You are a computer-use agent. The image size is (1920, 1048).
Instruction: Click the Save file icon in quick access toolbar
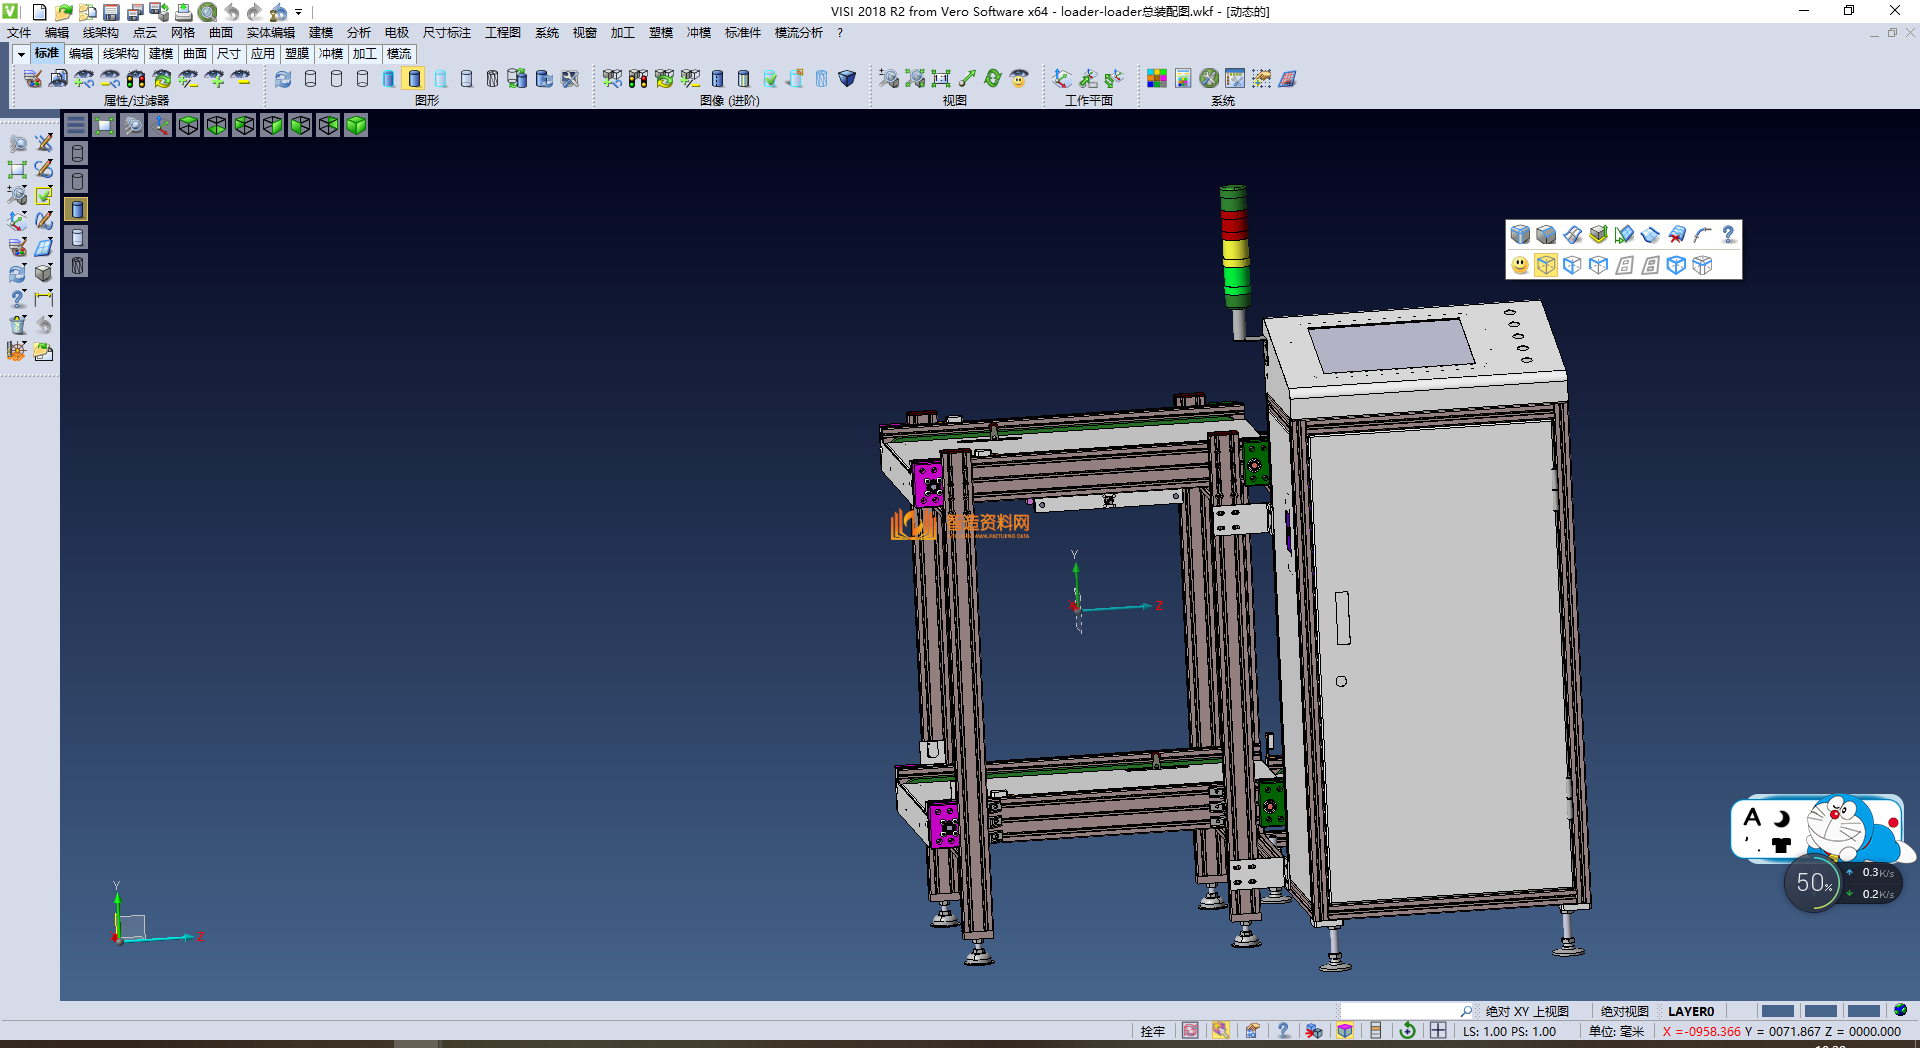point(112,12)
